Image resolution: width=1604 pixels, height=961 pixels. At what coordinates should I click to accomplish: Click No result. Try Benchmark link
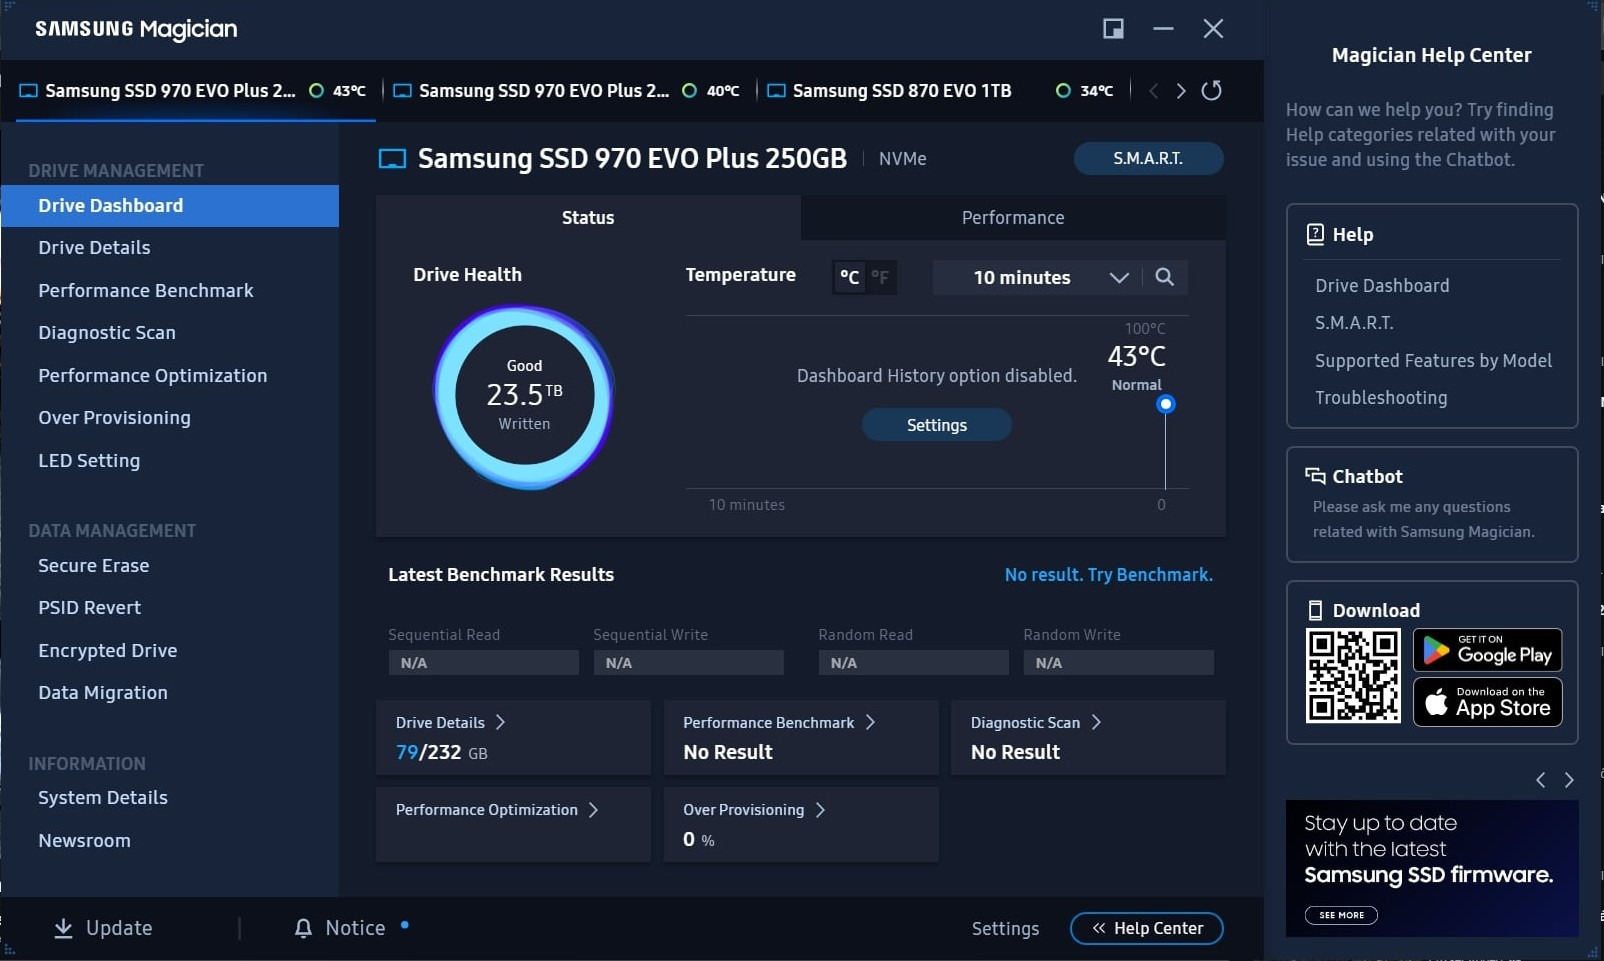pyautogui.click(x=1108, y=575)
